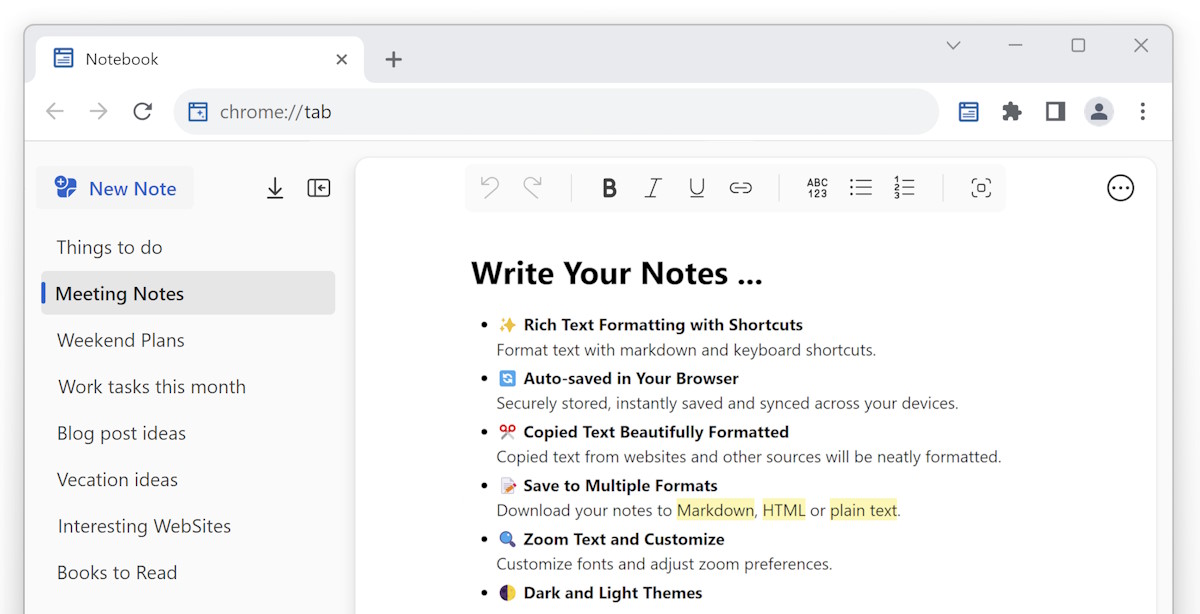The image size is (1200, 614).
Task: Create a New Note
Action: coord(115,187)
